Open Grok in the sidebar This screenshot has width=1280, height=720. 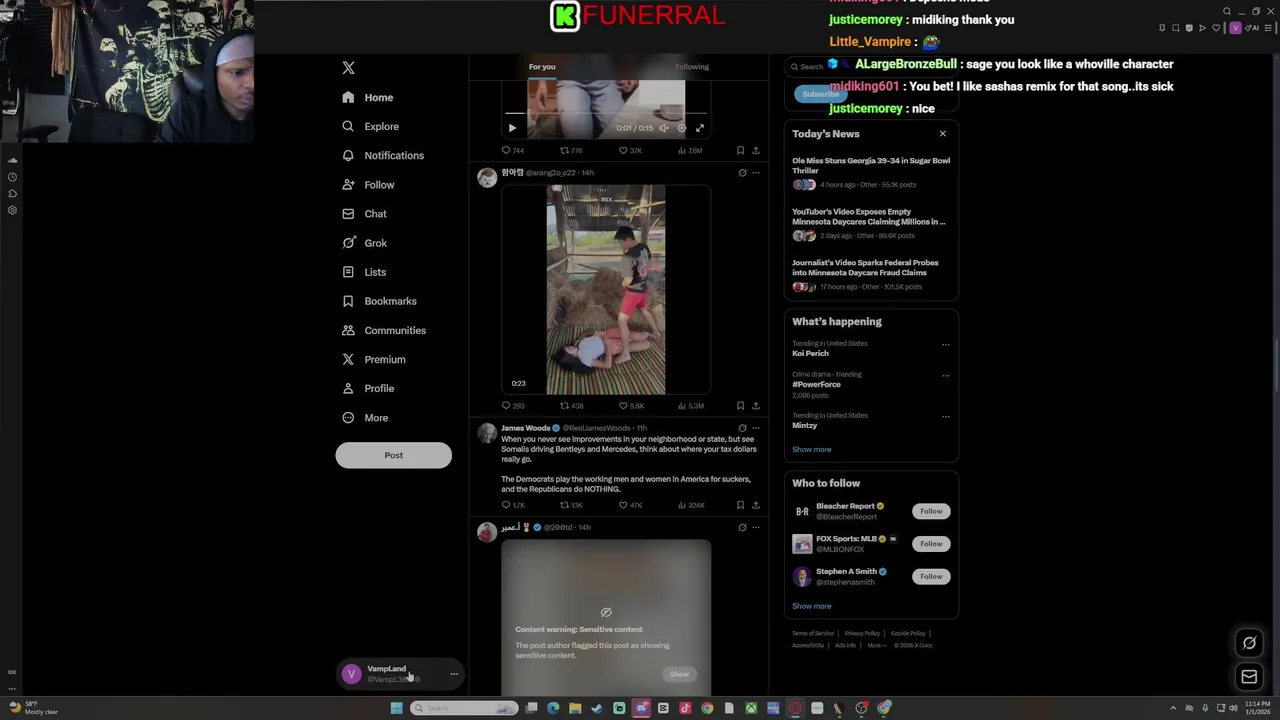coord(364,242)
